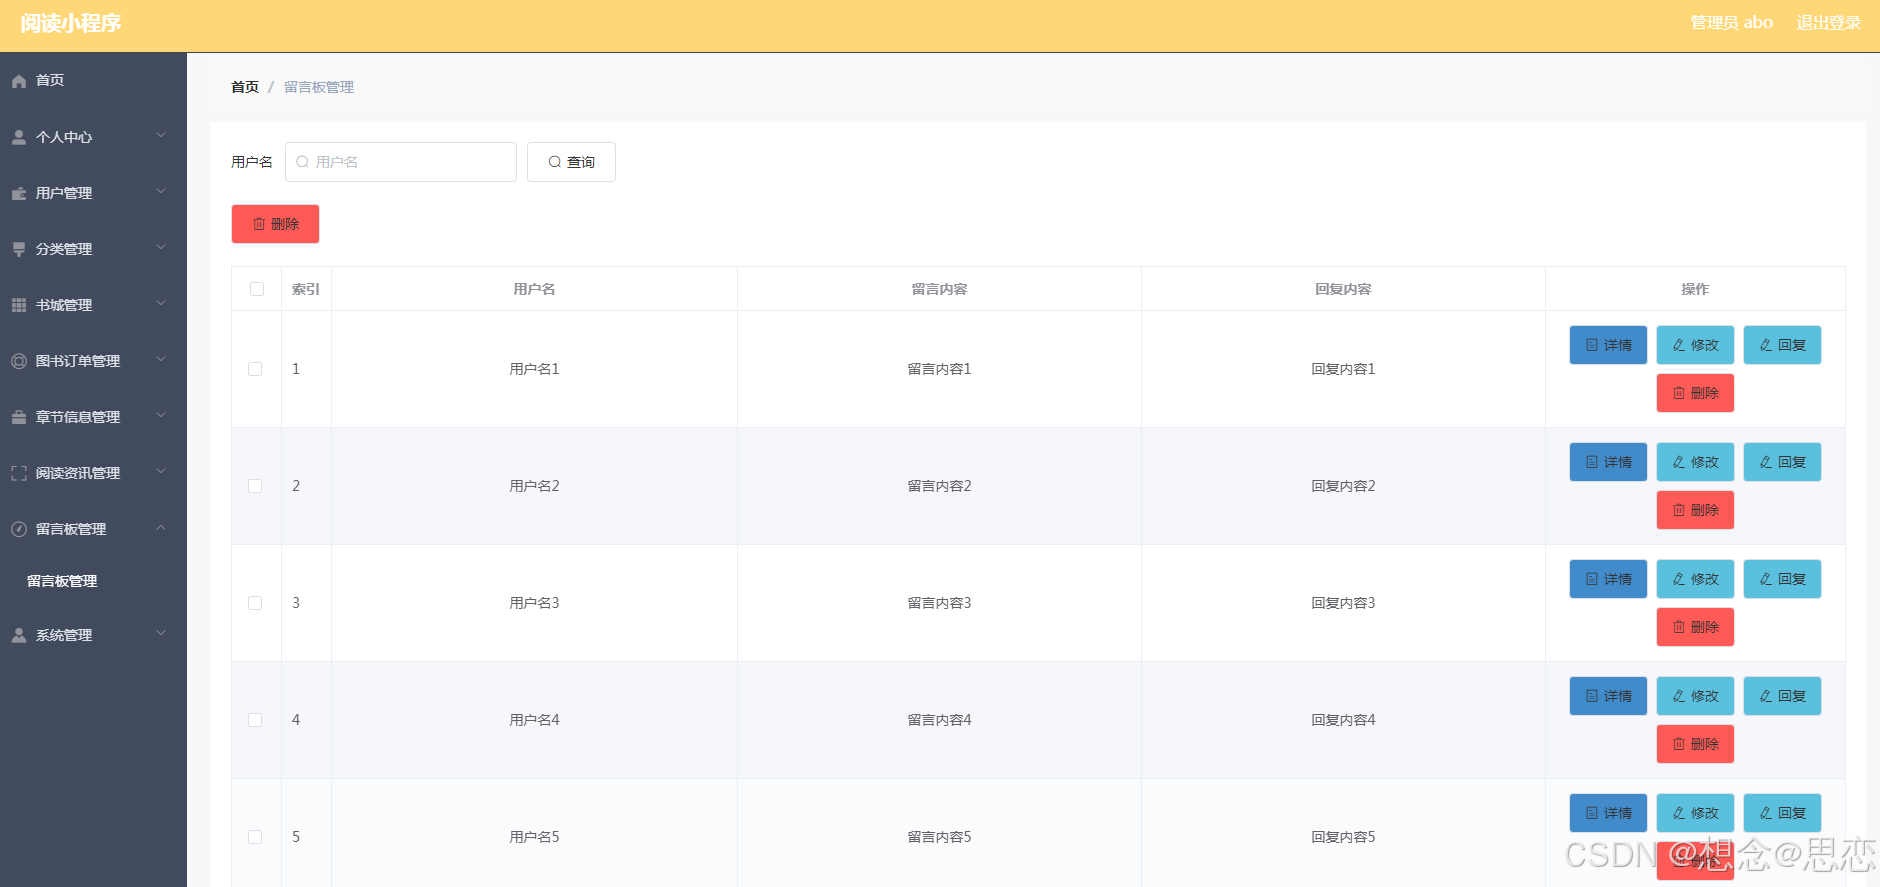The height and width of the screenshot is (887, 1880).
Task: Click the 章节信息管理 briefcase icon
Action: (x=19, y=417)
